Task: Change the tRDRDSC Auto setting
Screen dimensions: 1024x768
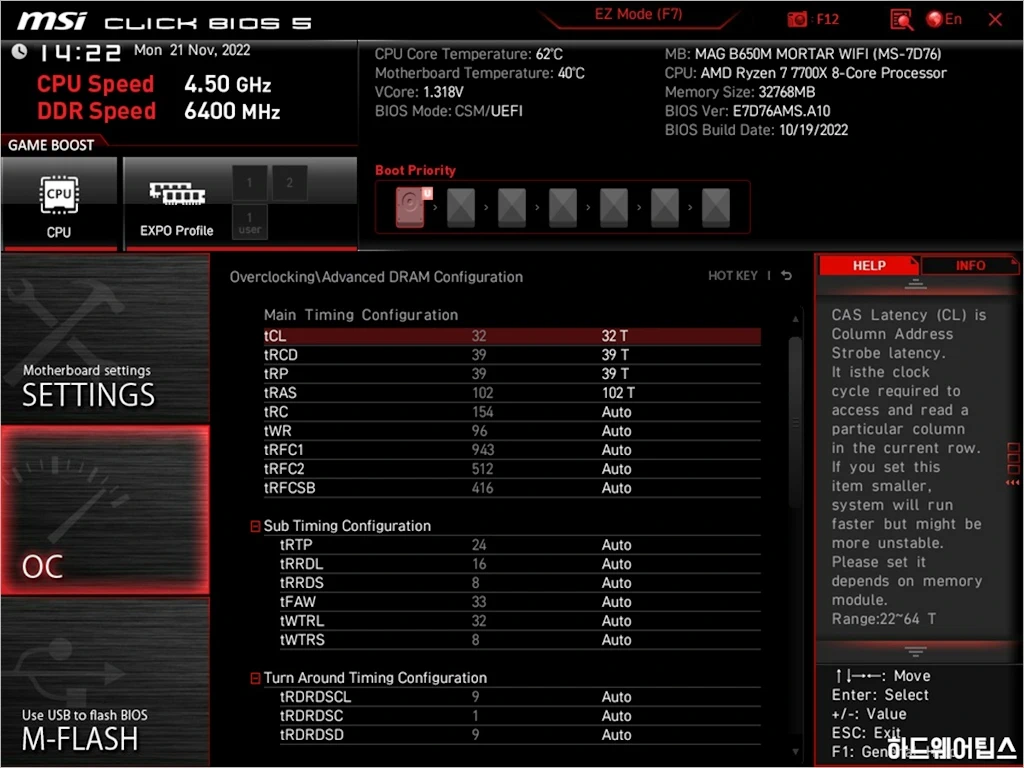Action: [x=616, y=716]
